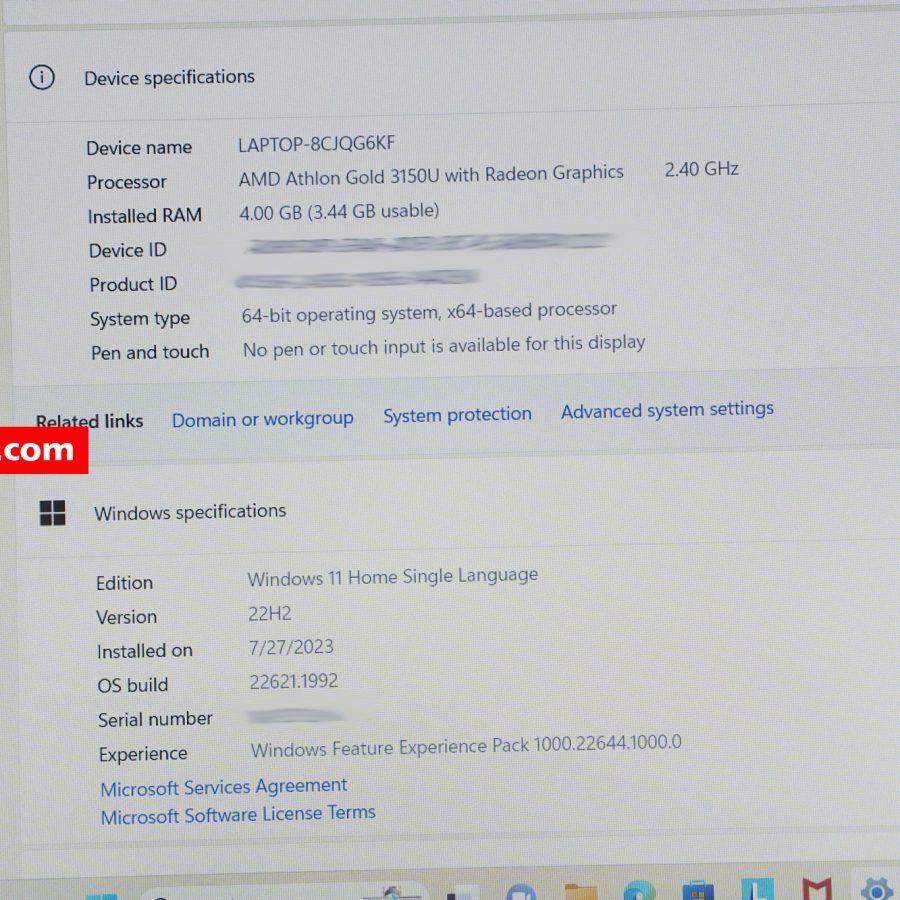Click the Windows logo beside Windows specifications
Image resolution: width=900 pixels, height=900 pixels.
52,513
